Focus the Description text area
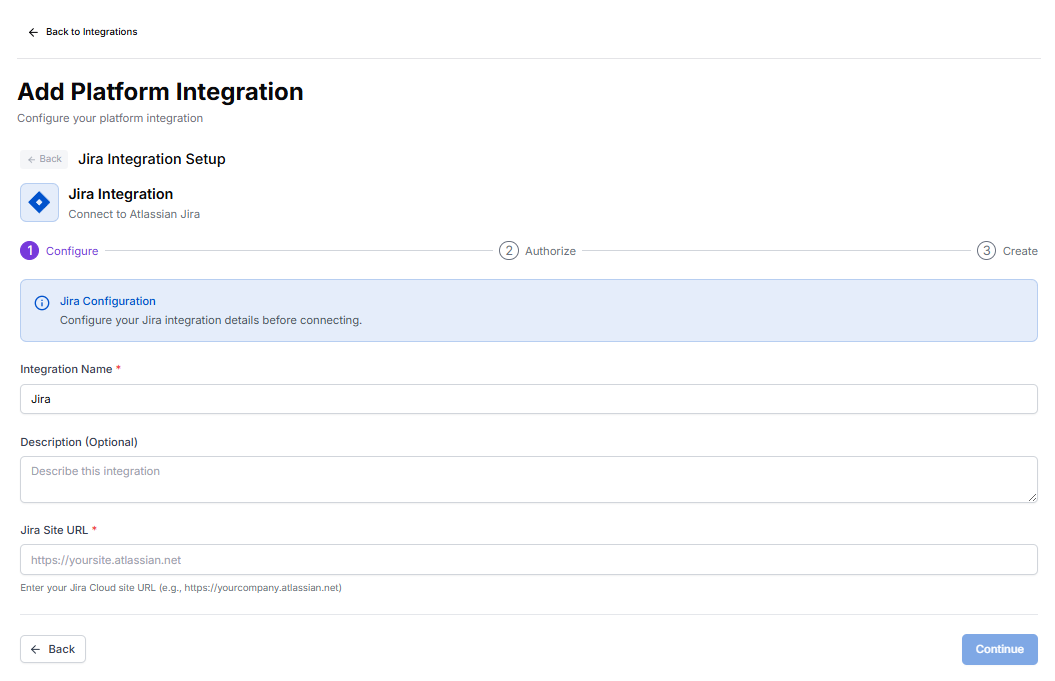The image size is (1055, 681). (529, 479)
